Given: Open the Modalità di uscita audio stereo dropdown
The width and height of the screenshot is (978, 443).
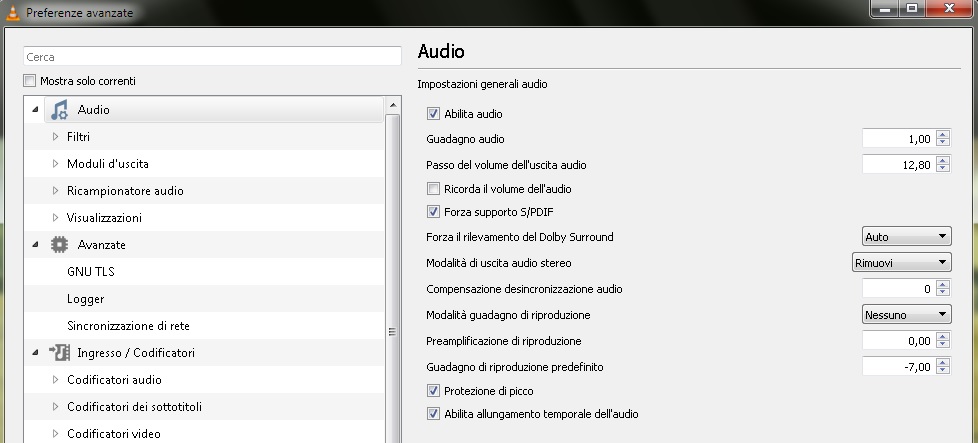Looking at the screenshot, I should pyautogui.click(x=902, y=263).
